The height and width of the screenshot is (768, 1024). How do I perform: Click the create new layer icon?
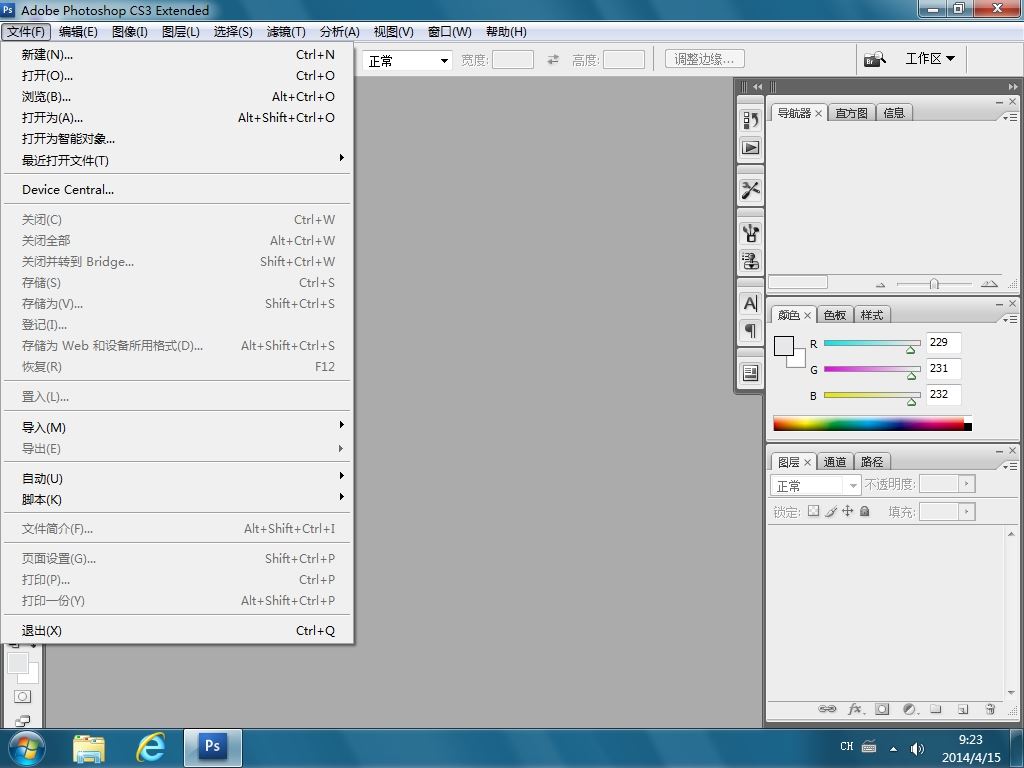(x=963, y=709)
